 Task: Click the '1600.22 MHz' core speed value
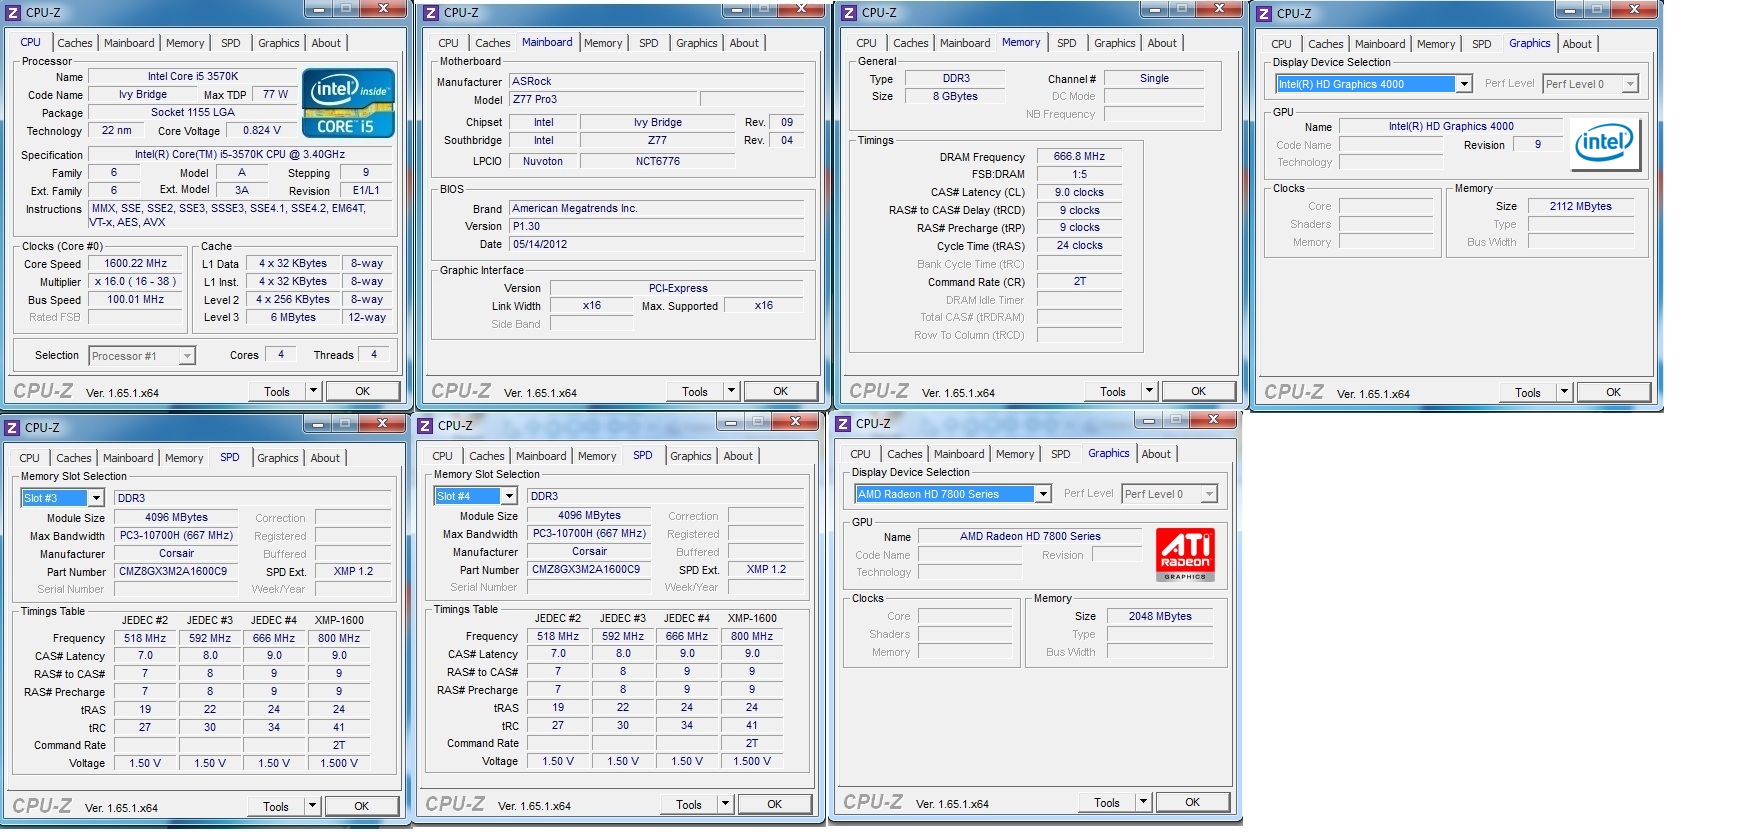click(x=136, y=264)
